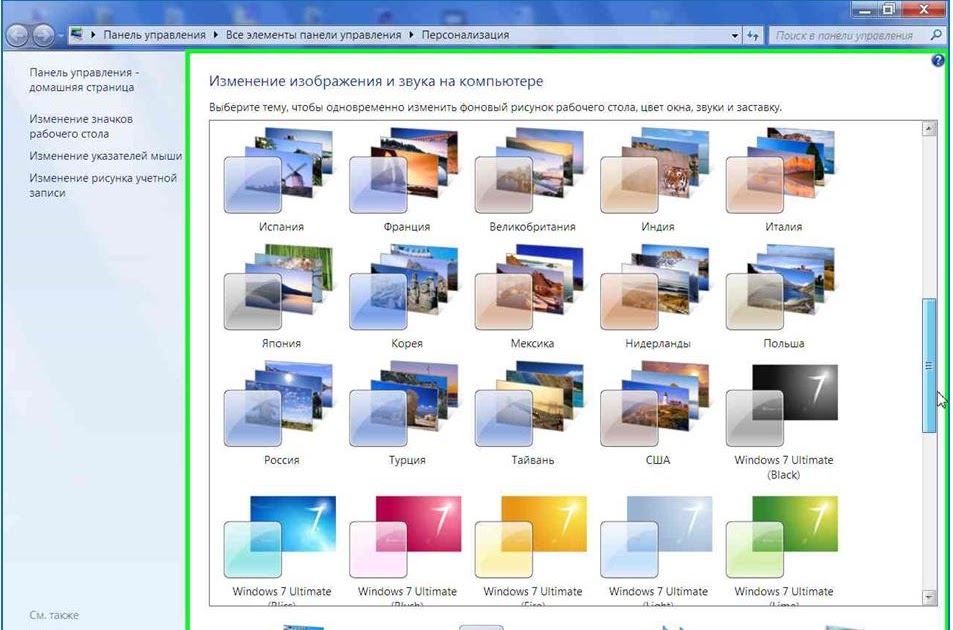The image size is (953, 630).
Task: Select the Испания theme
Action: tap(281, 180)
